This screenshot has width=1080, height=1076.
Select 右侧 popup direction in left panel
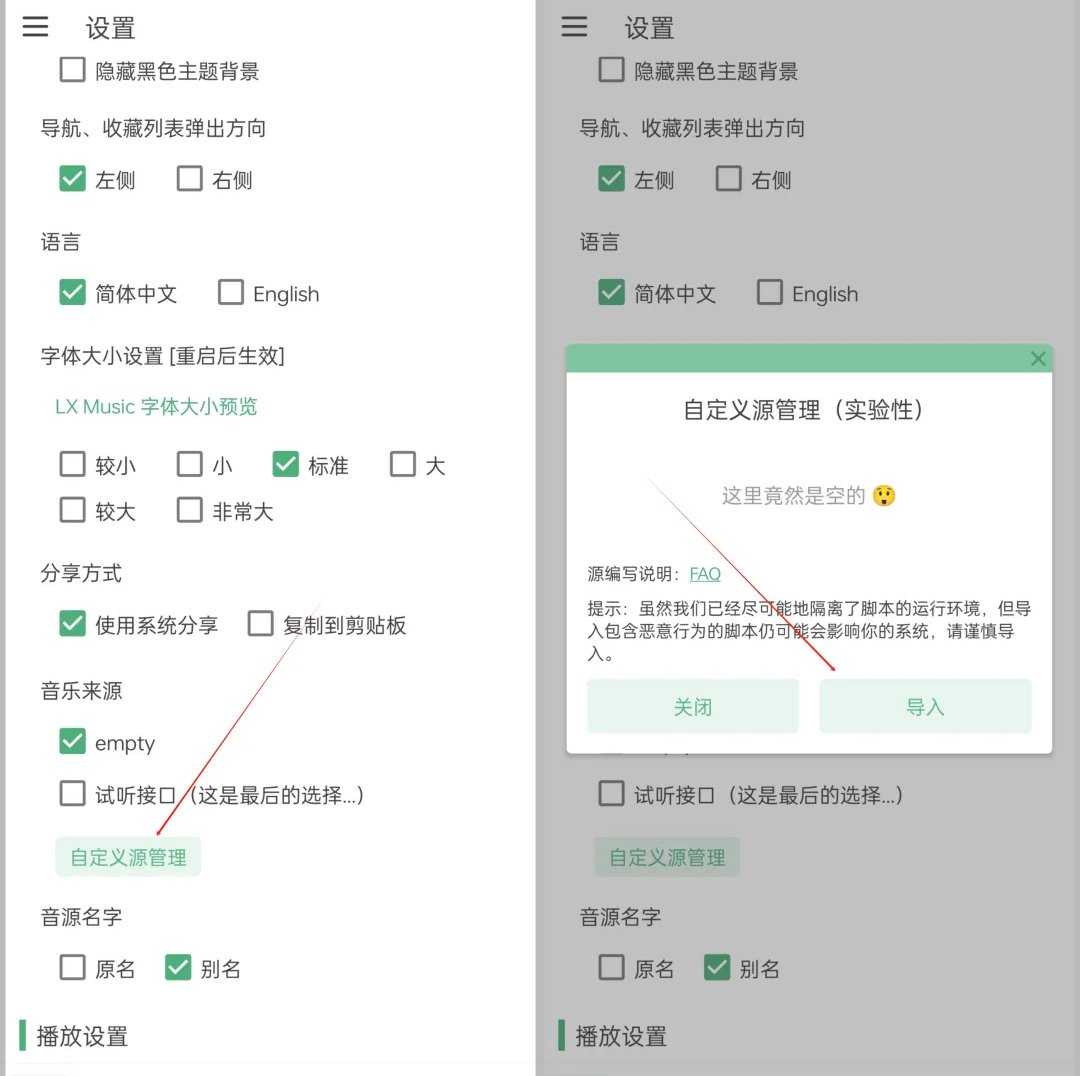[189, 178]
